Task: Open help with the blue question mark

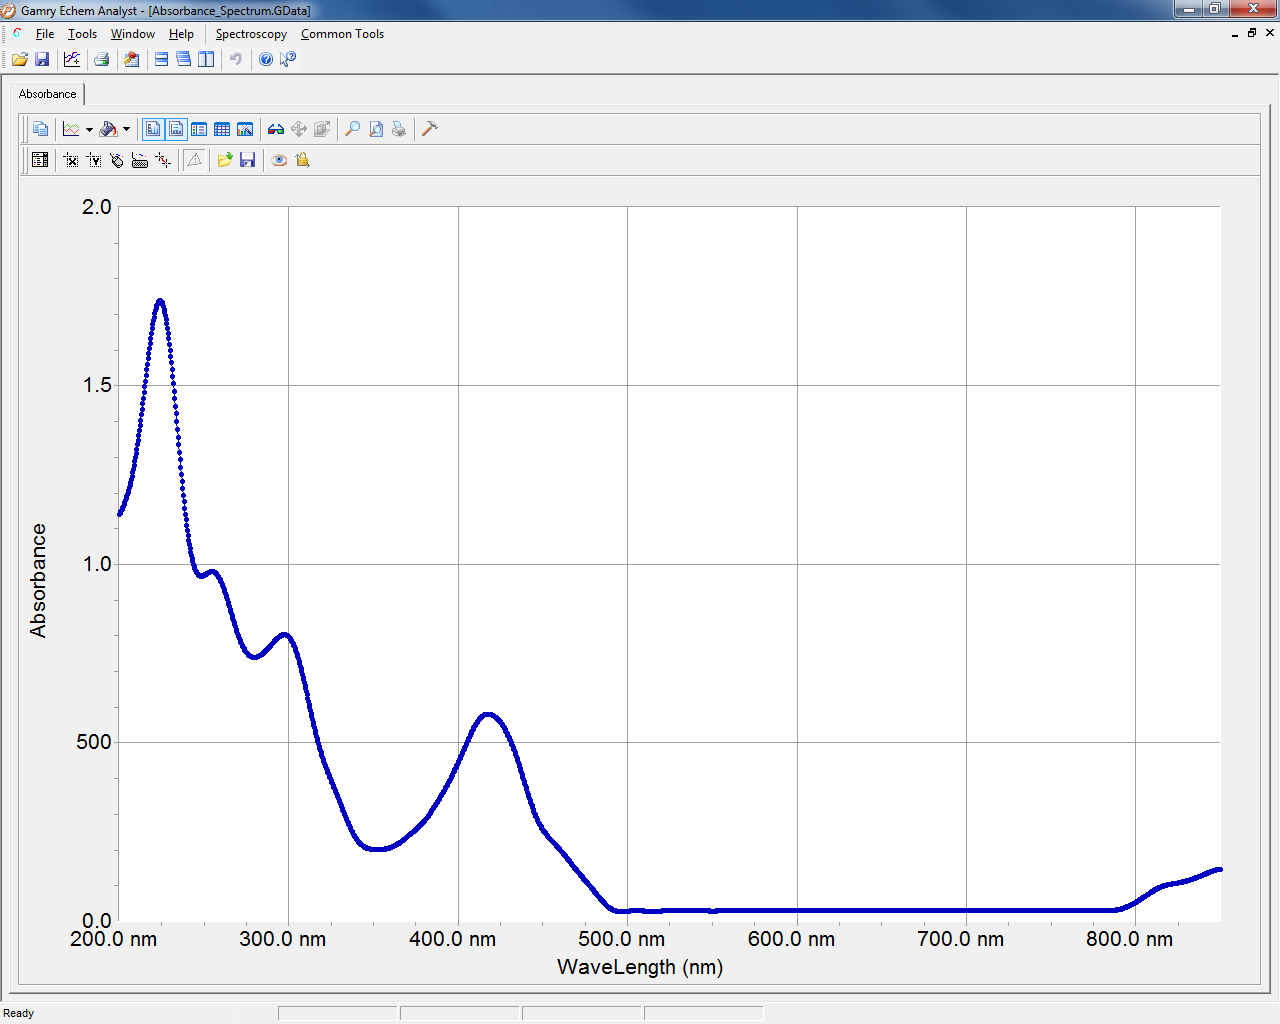Action: (x=266, y=59)
